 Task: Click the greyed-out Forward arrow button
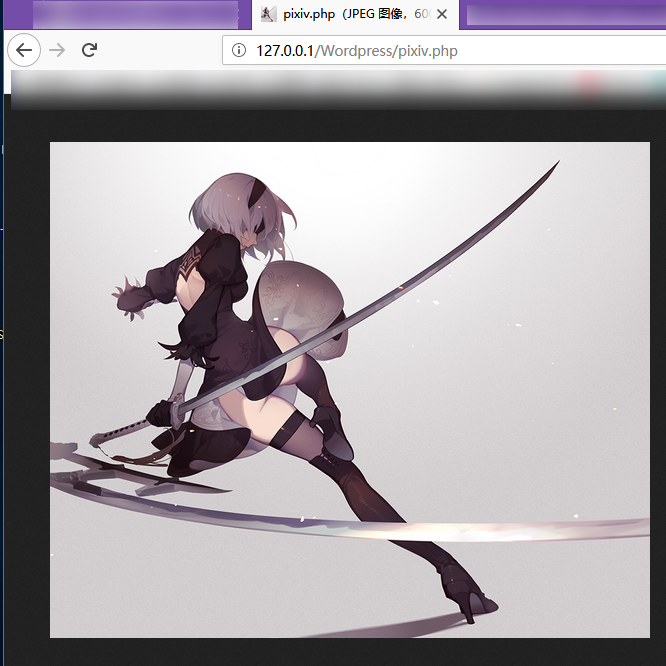[57, 50]
